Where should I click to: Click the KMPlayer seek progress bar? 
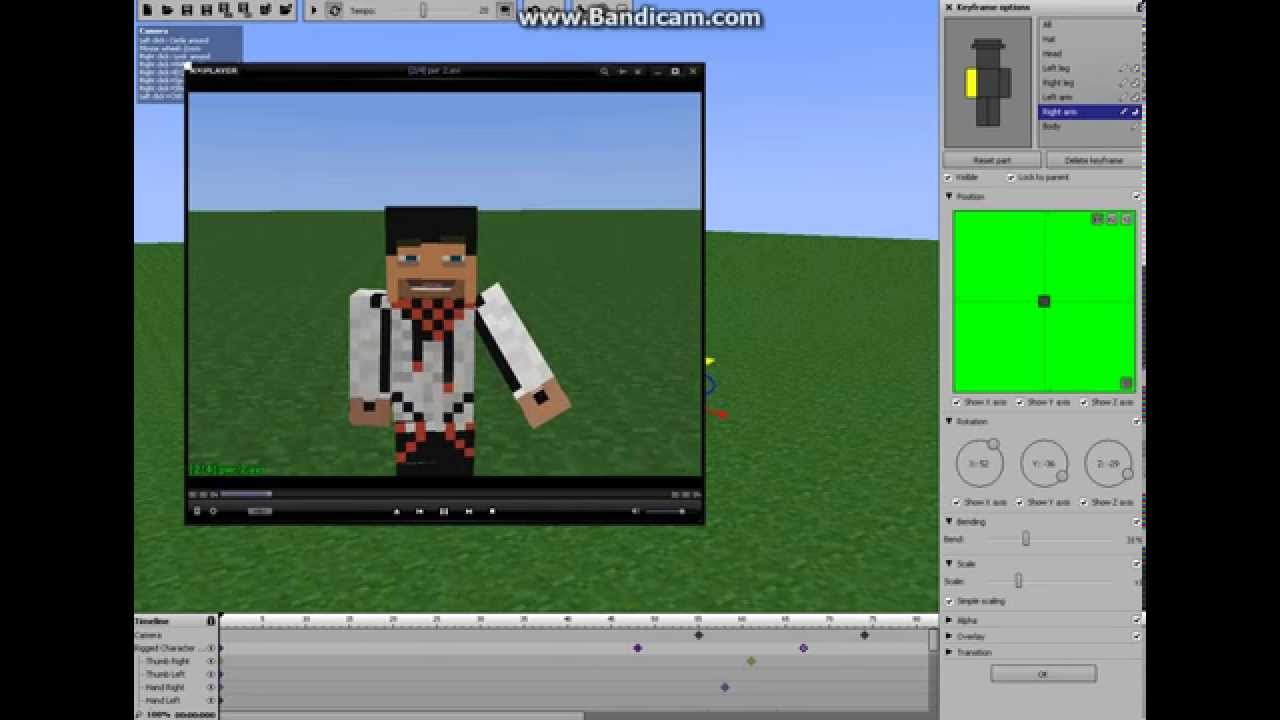click(x=445, y=494)
